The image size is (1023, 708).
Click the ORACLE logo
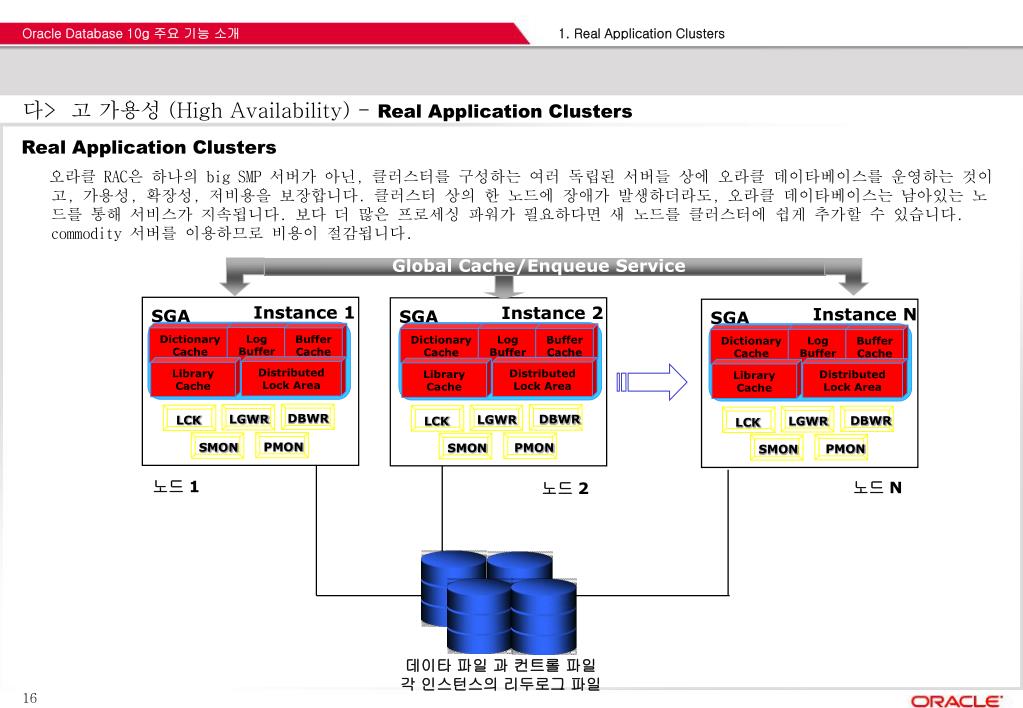pos(956,701)
